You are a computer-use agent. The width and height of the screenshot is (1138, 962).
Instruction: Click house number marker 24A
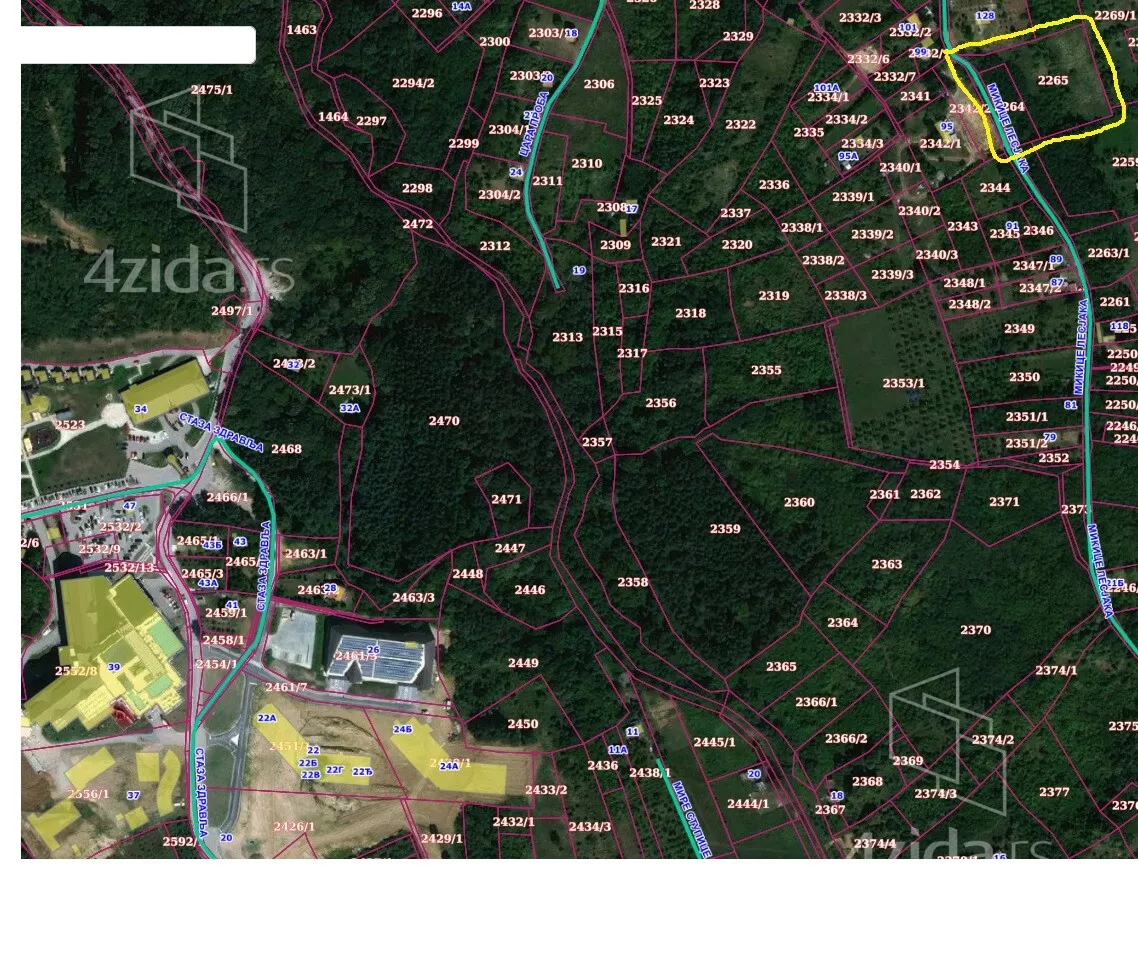pyautogui.click(x=449, y=766)
